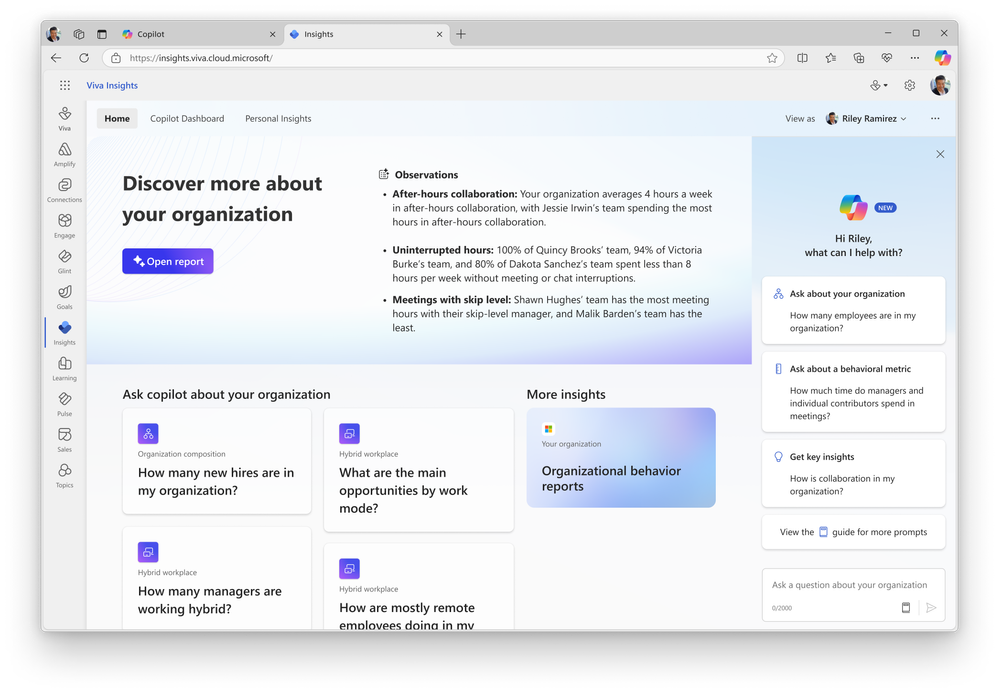
Task: Toggle browser split screen view
Action: coord(803,58)
